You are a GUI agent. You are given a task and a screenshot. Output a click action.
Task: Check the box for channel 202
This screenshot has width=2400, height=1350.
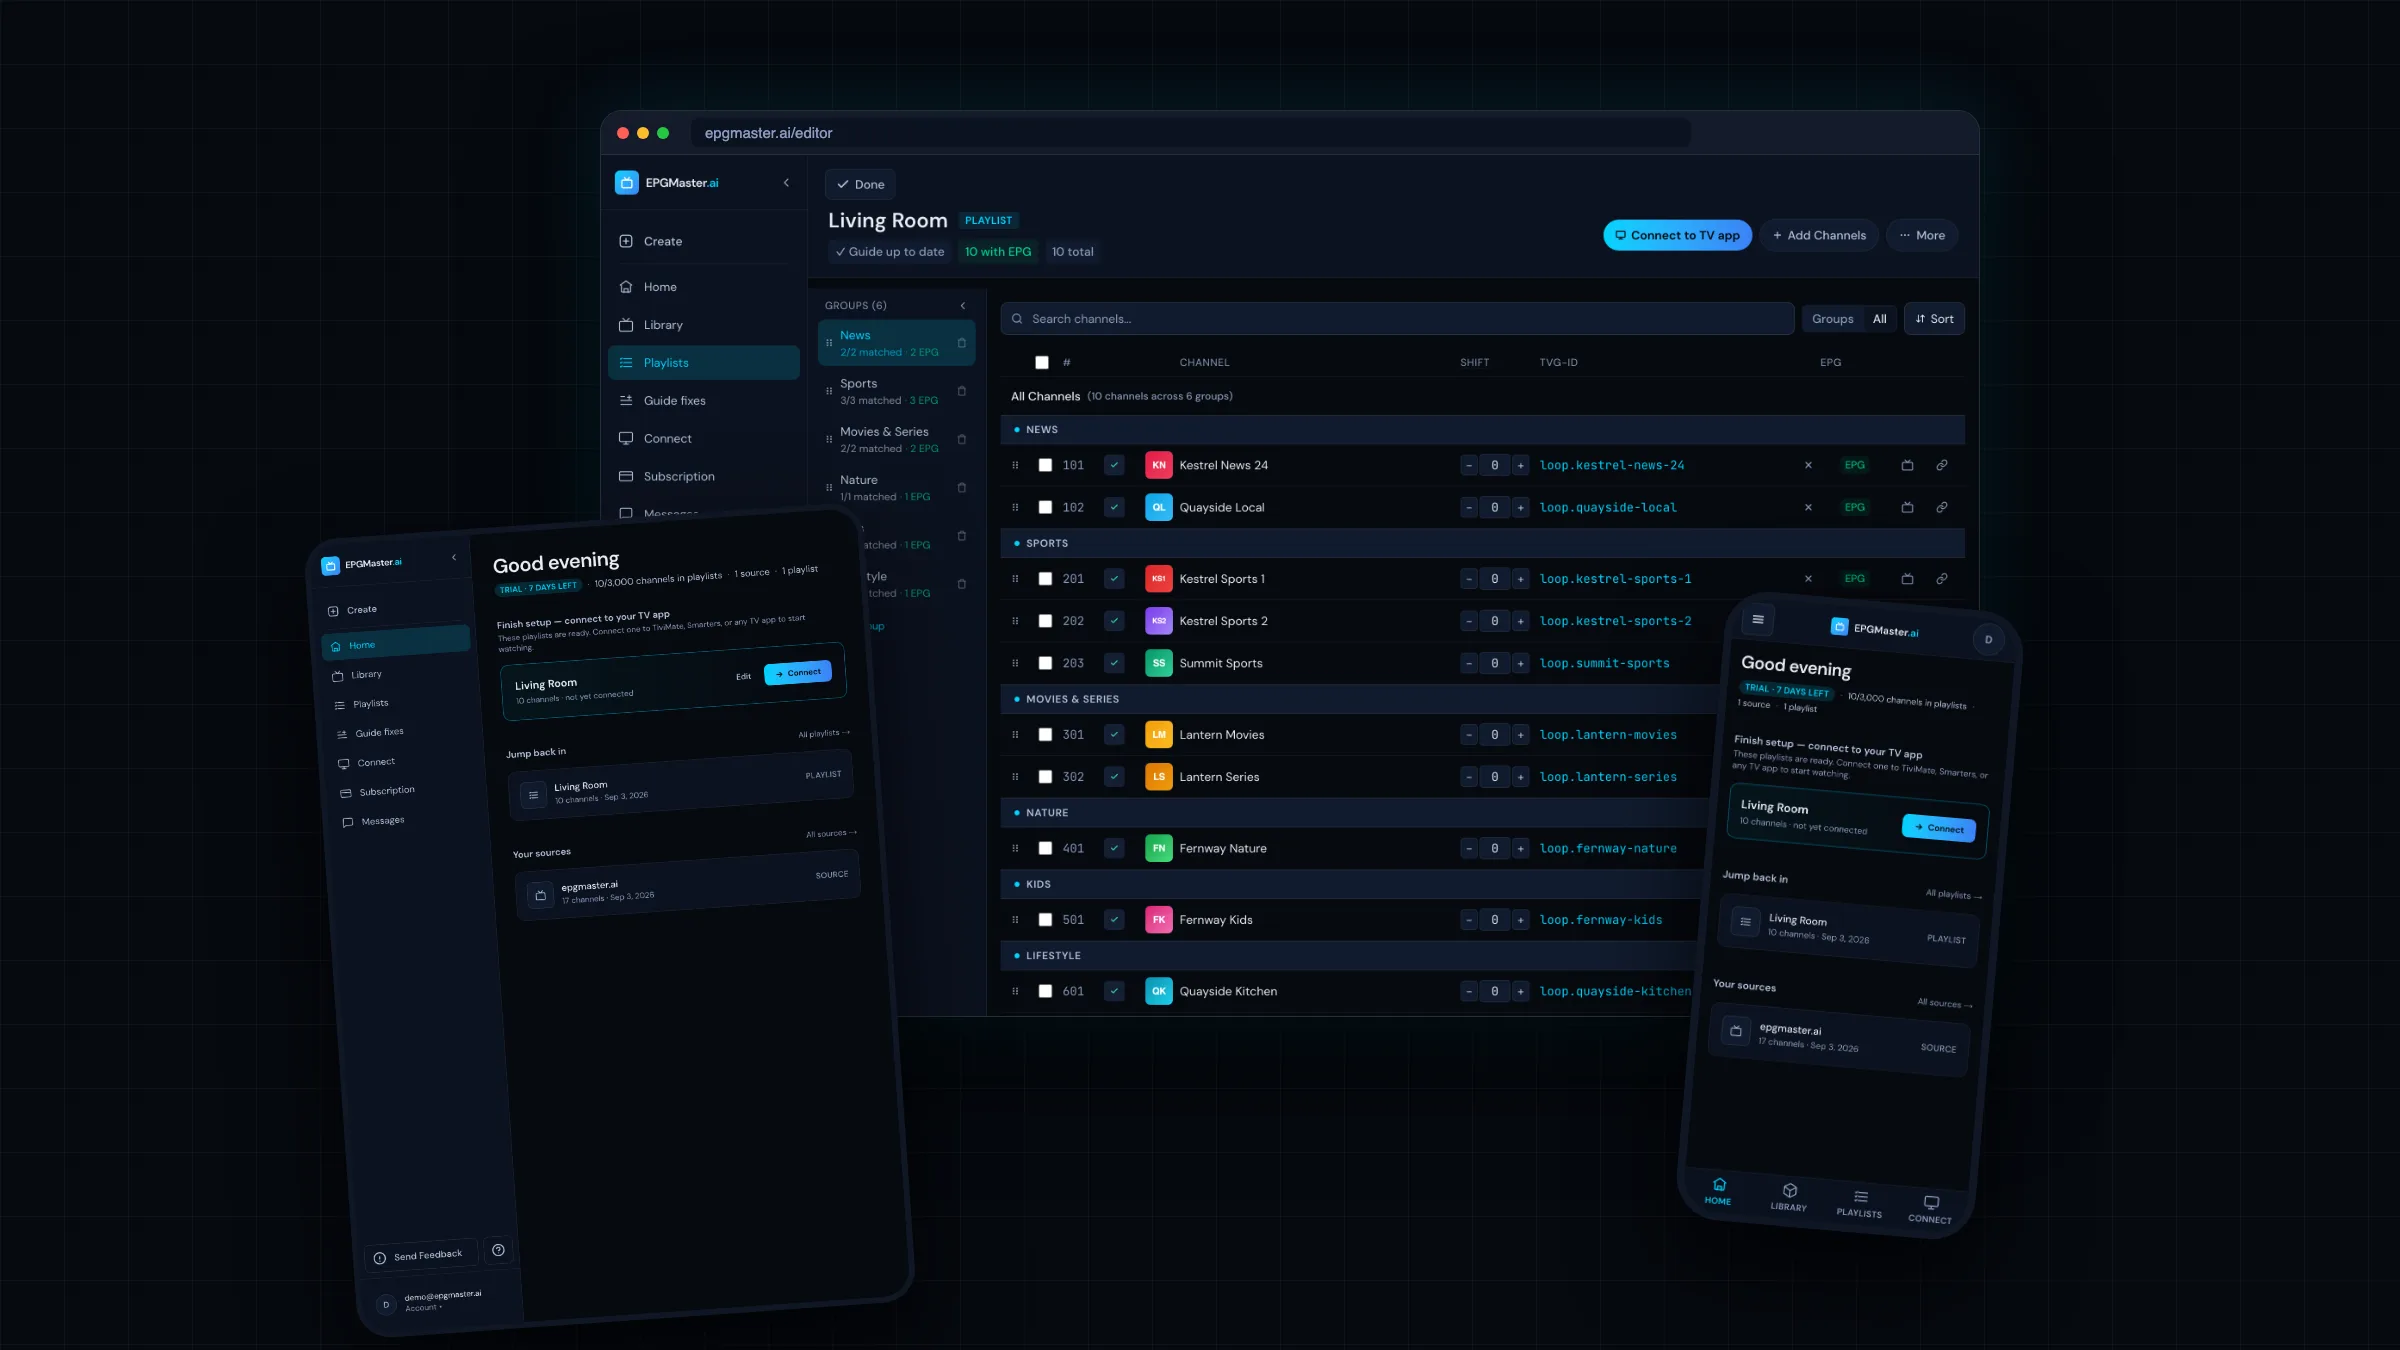1045,621
